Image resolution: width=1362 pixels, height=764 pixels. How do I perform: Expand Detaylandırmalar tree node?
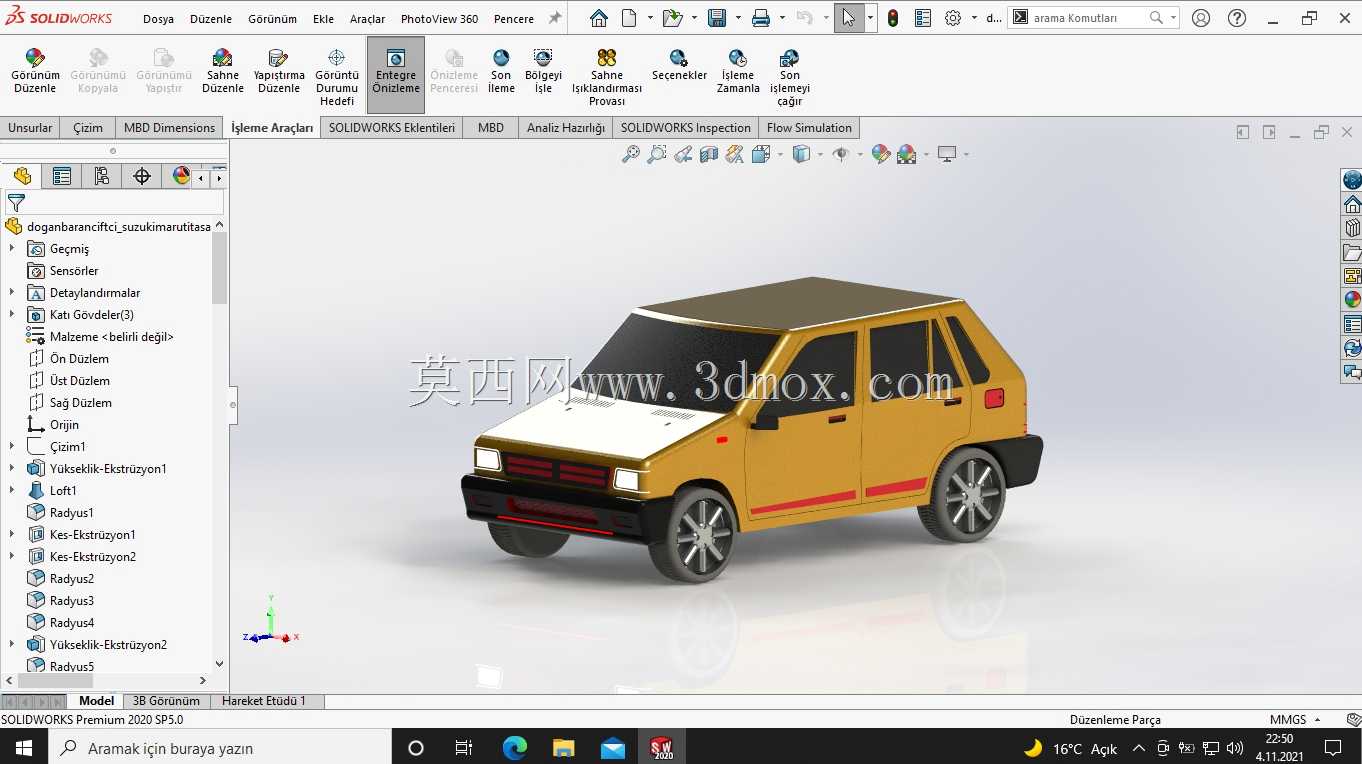(12, 293)
